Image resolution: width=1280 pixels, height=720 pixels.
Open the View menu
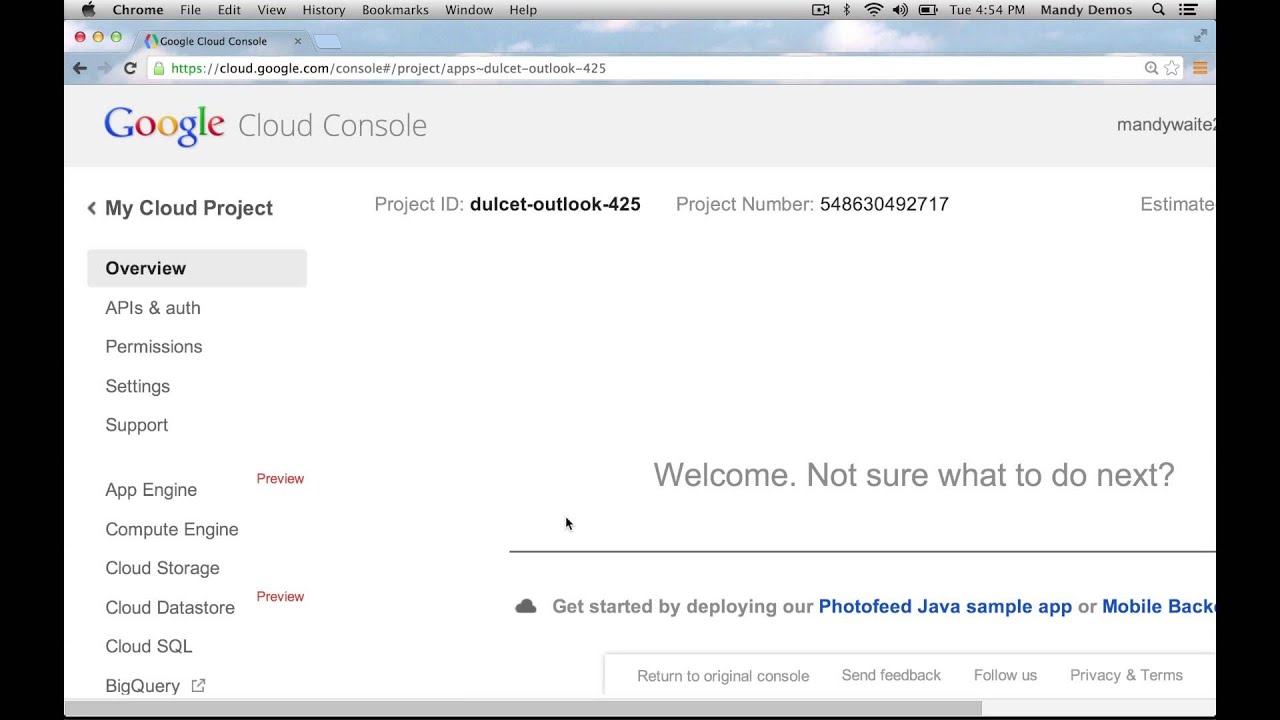tap(271, 10)
